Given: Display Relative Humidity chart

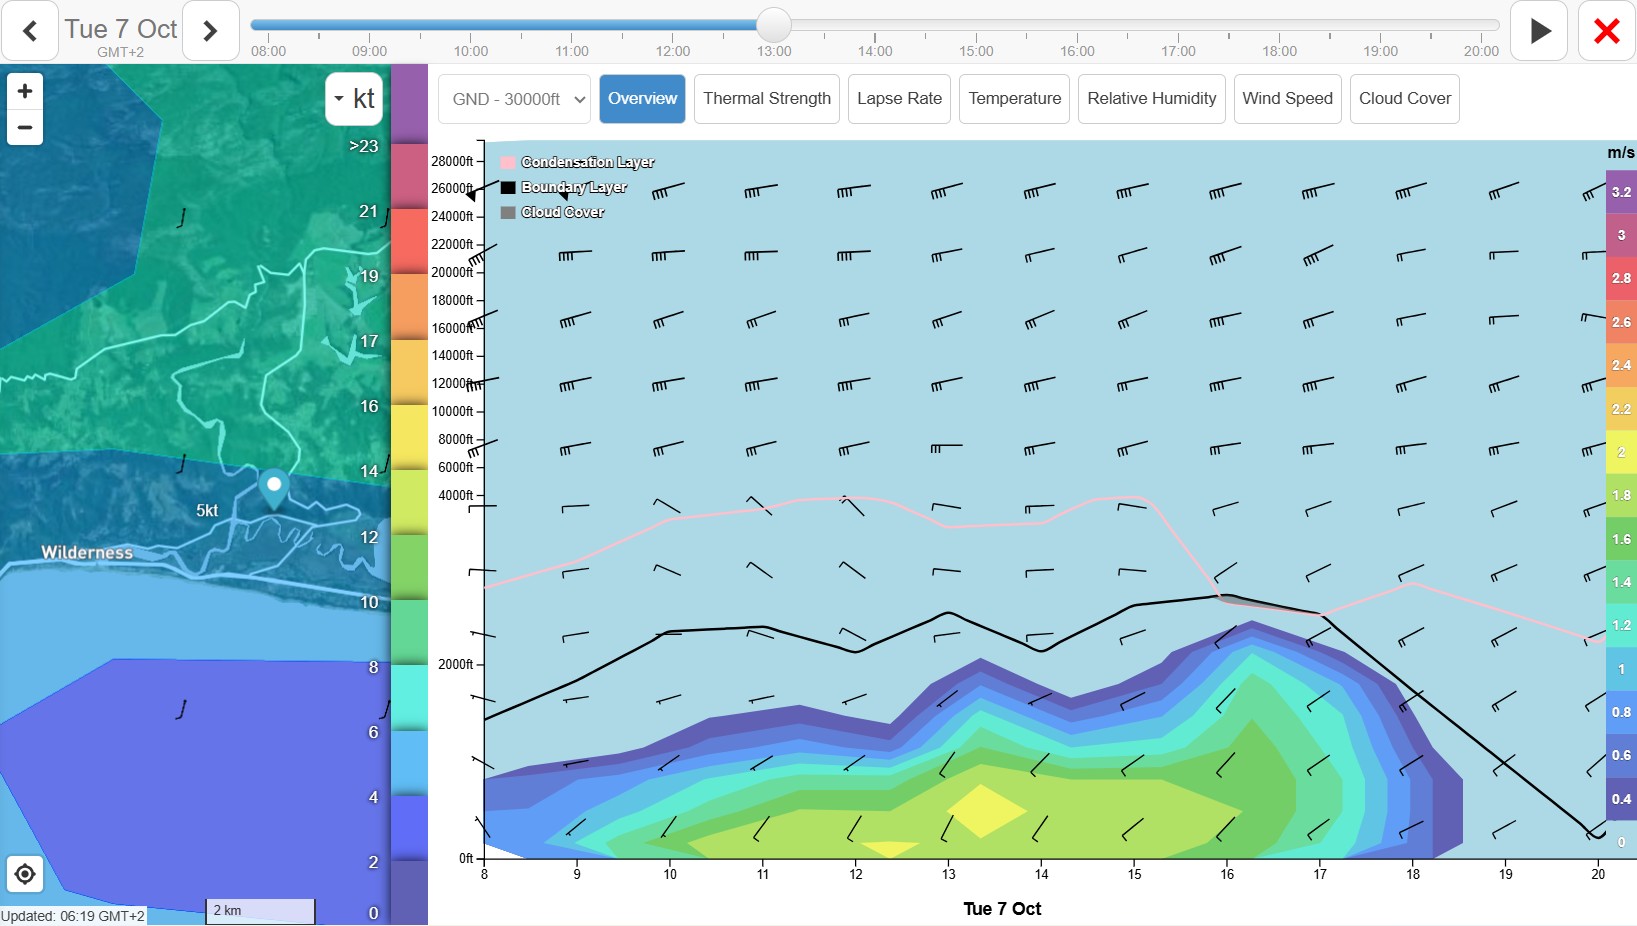Looking at the screenshot, I should coord(1151,99).
